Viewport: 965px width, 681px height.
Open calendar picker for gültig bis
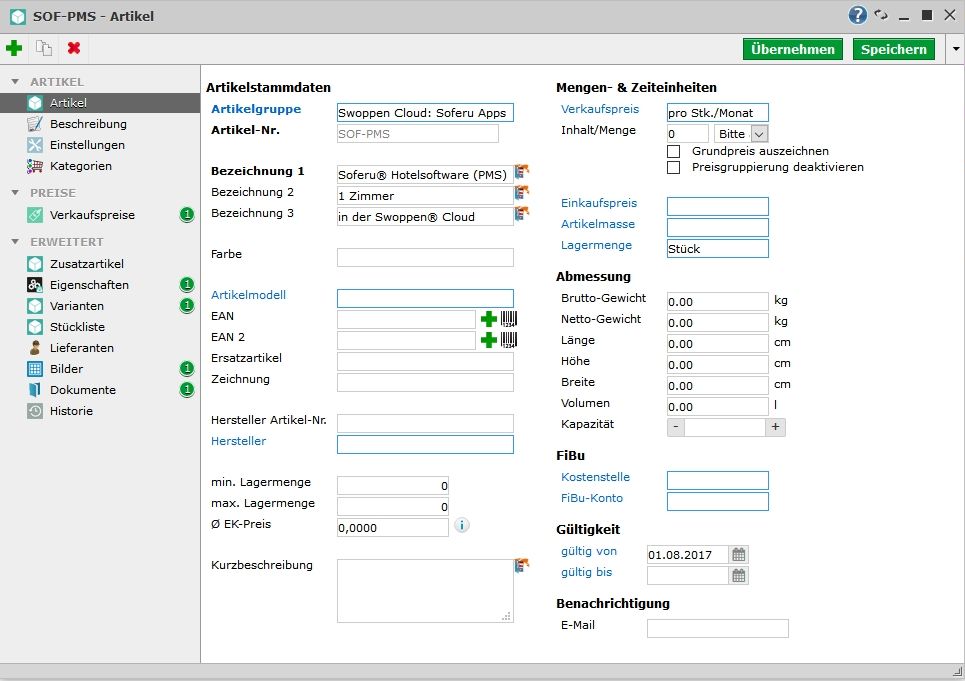click(x=739, y=575)
